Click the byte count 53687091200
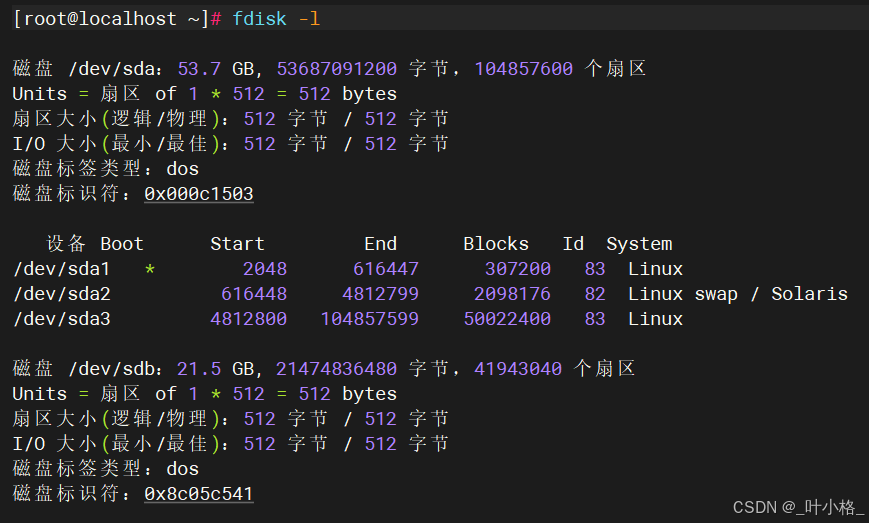The height and width of the screenshot is (523, 869). tap(336, 69)
